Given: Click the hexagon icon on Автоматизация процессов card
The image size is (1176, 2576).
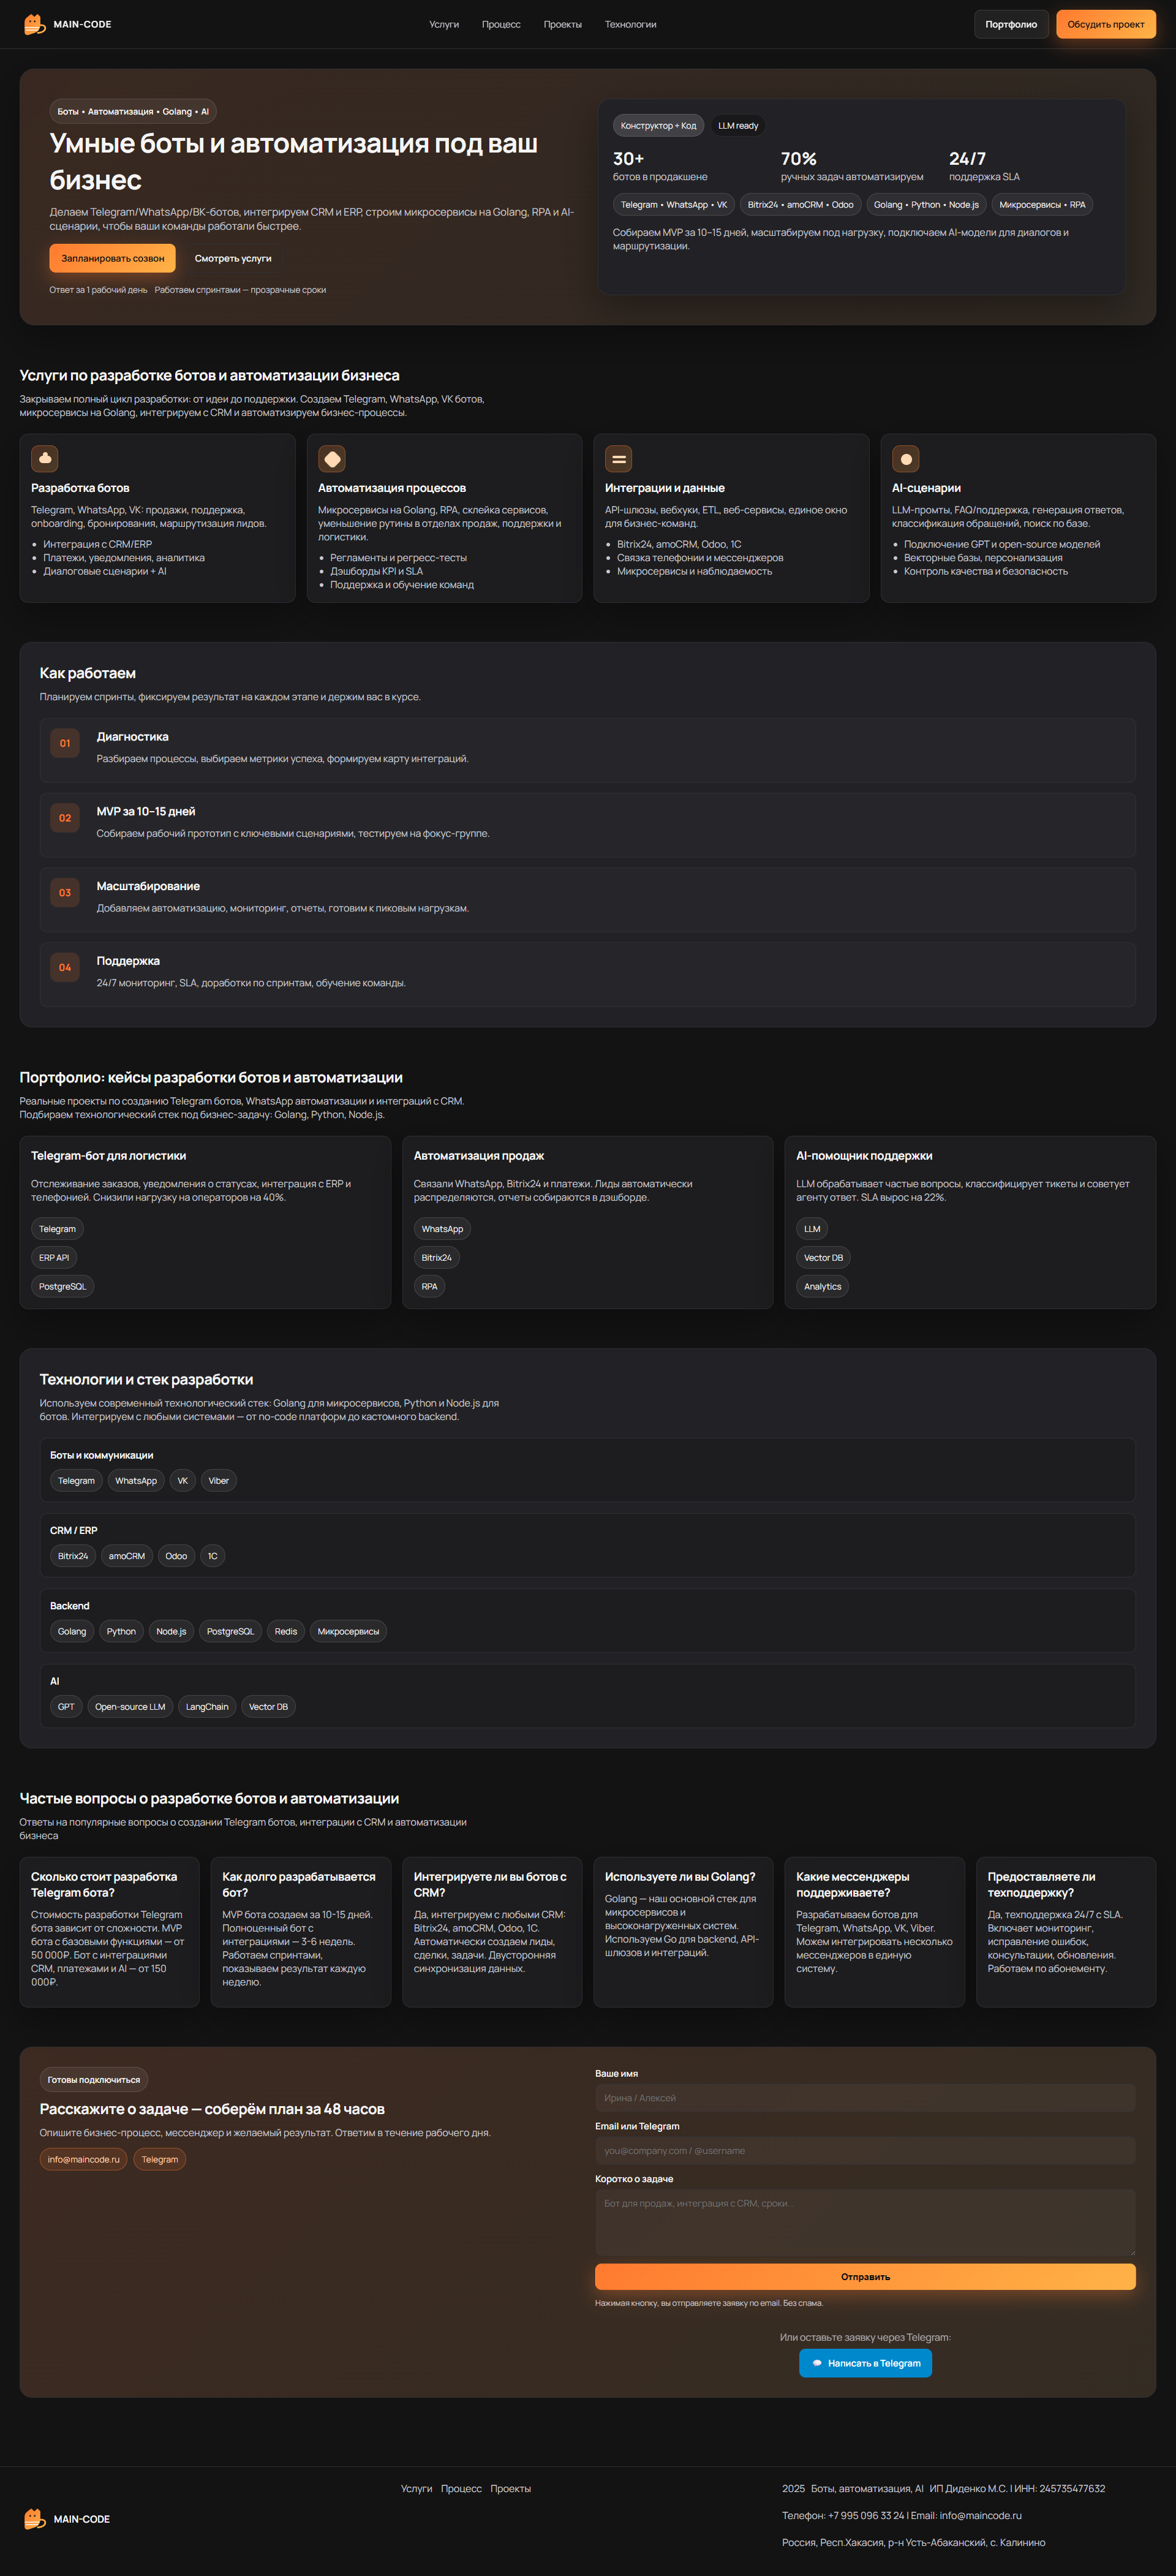Looking at the screenshot, I should (x=331, y=458).
